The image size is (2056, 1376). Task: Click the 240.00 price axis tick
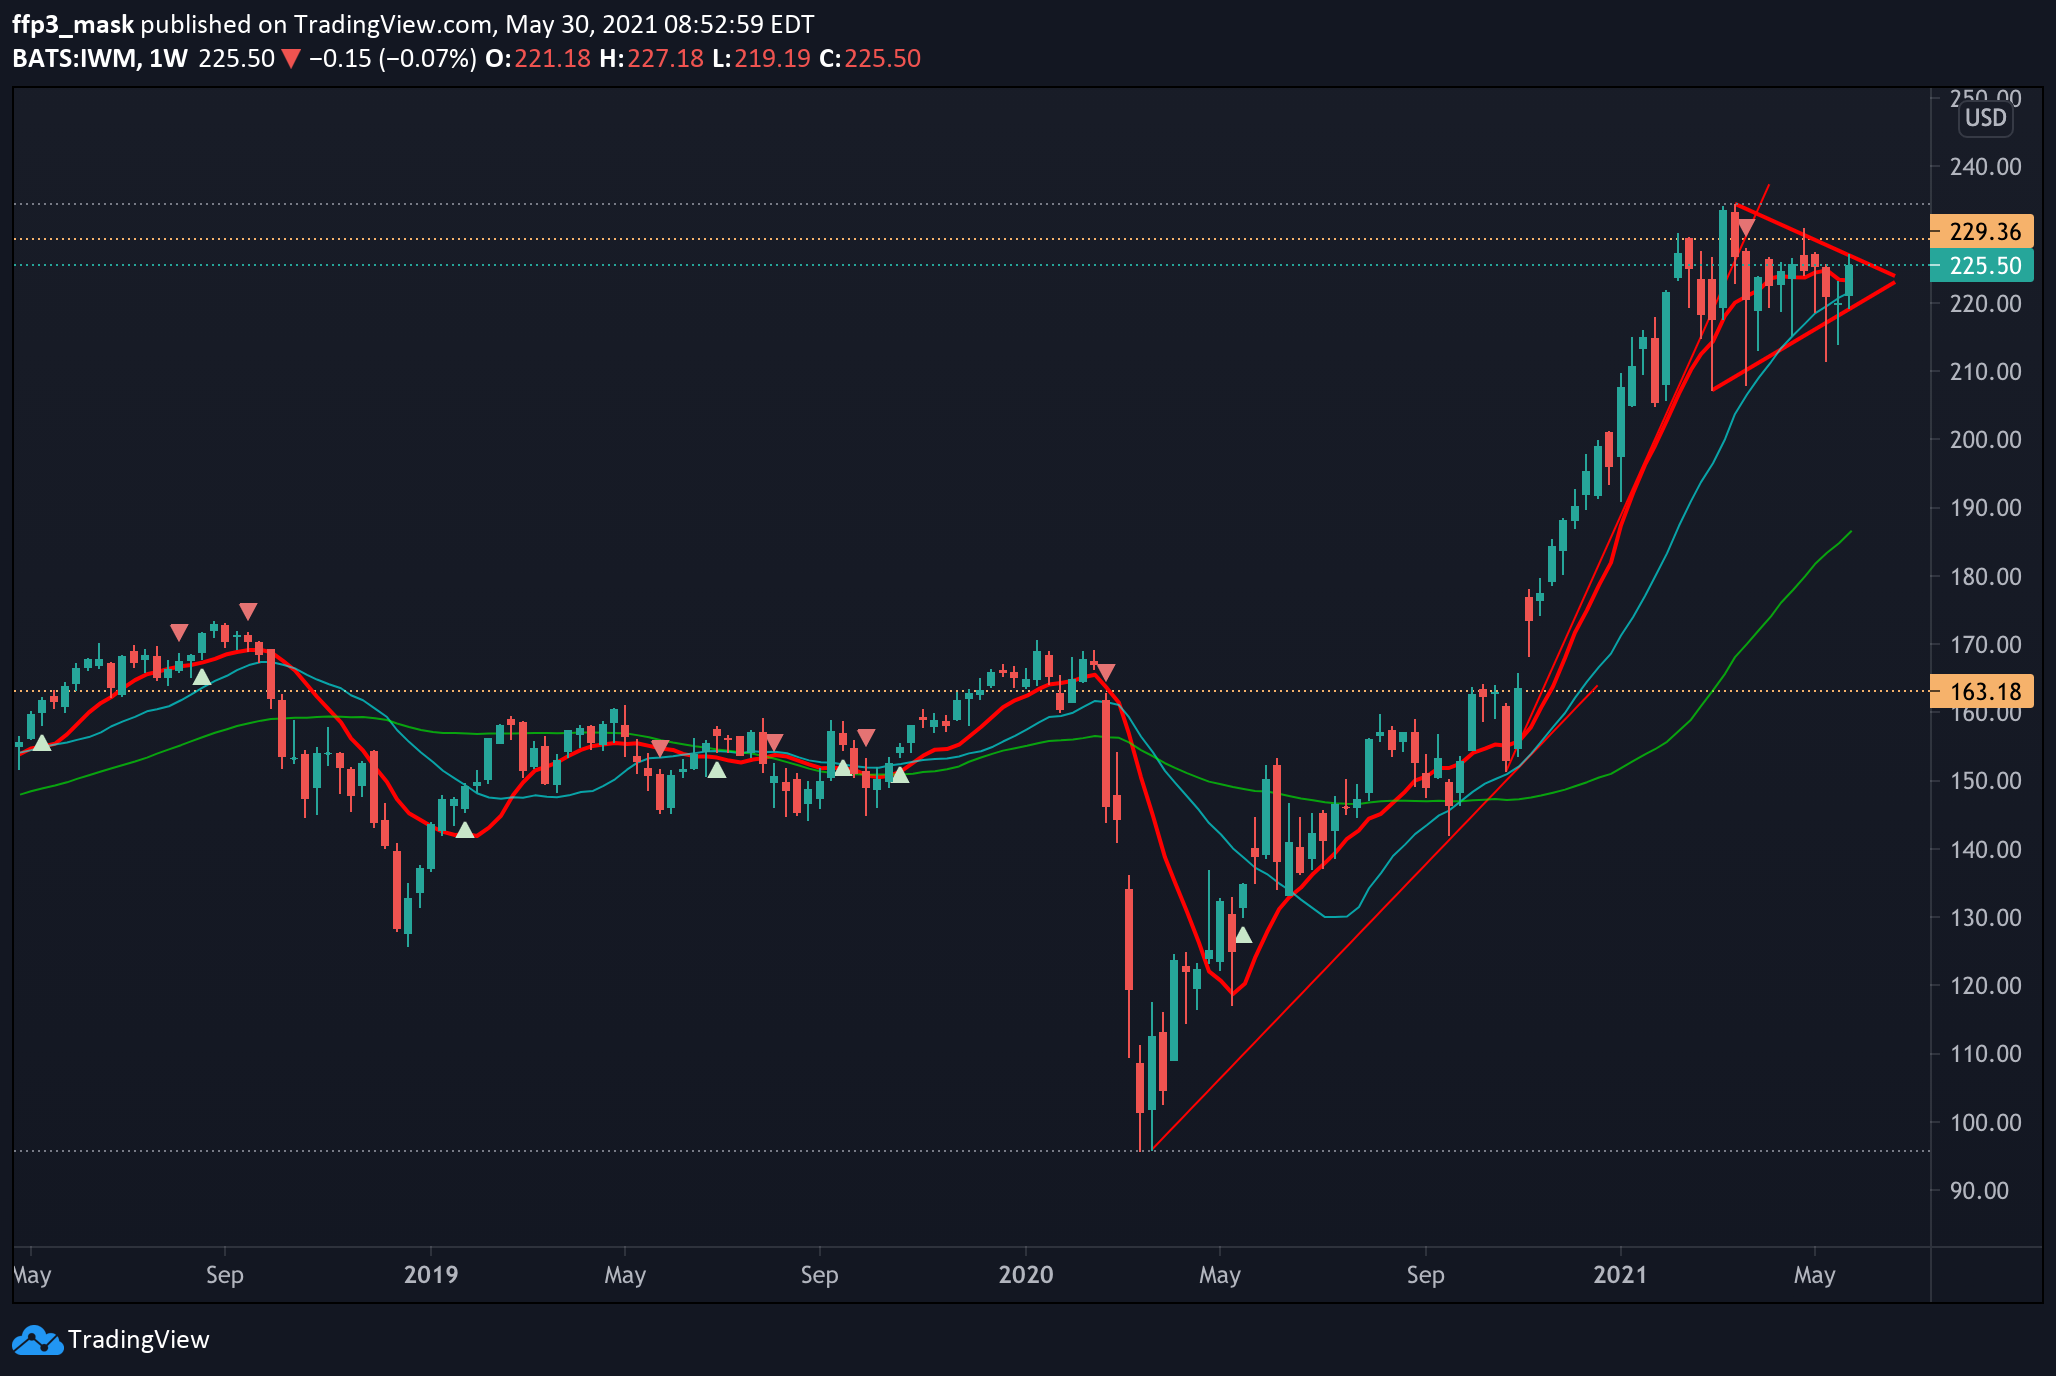click(1985, 167)
